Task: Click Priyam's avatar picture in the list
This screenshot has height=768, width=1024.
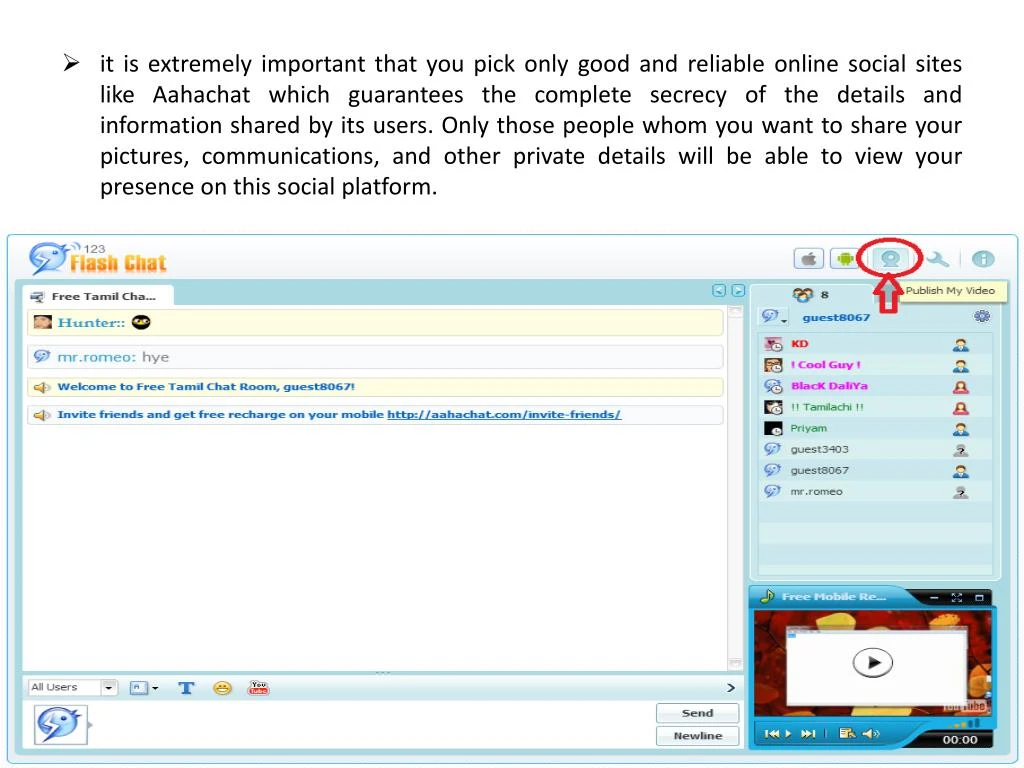Action: click(773, 428)
